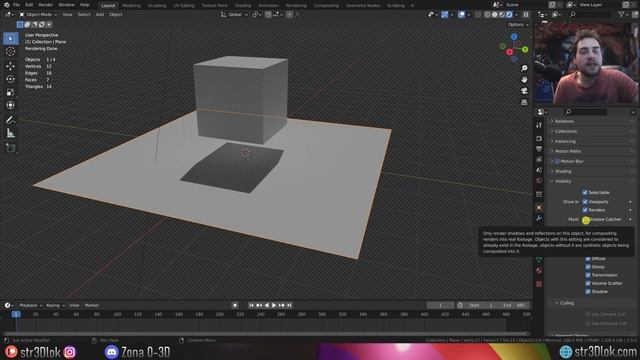Image resolution: width=640 pixels, height=360 pixels.
Task: Open the Modifier wrench properties tab
Action: tap(539, 218)
